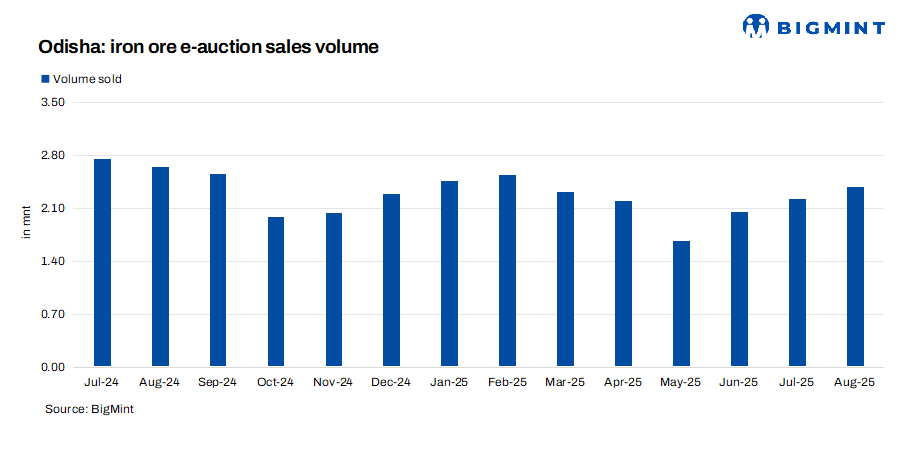Click the Dec-24 volume bar
Viewport: 914px width, 460px height.
point(392,281)
